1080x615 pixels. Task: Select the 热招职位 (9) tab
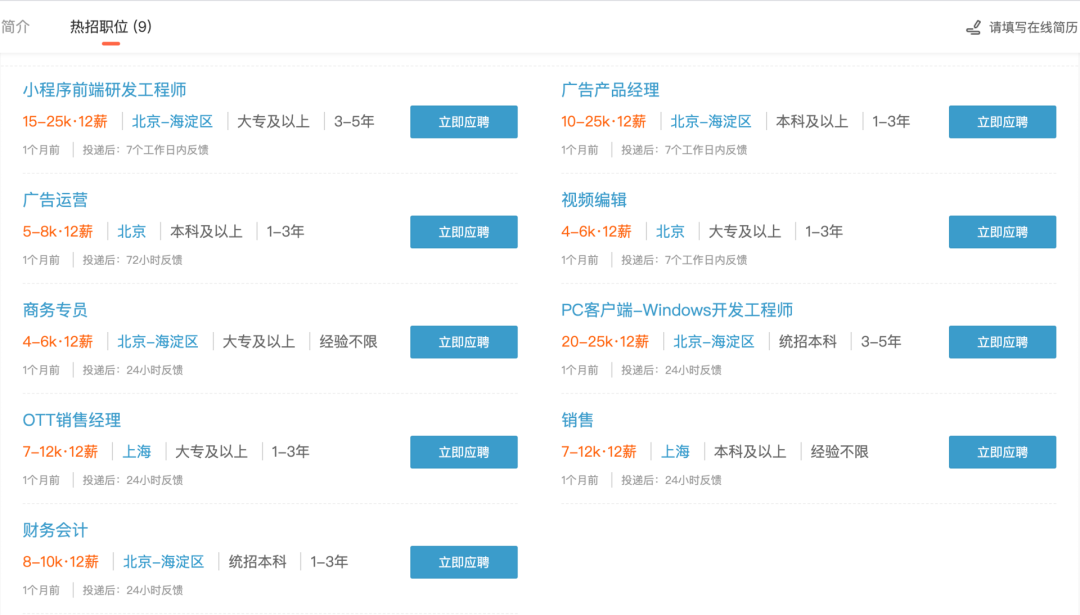pyautogui.click(x=110, y=27)
